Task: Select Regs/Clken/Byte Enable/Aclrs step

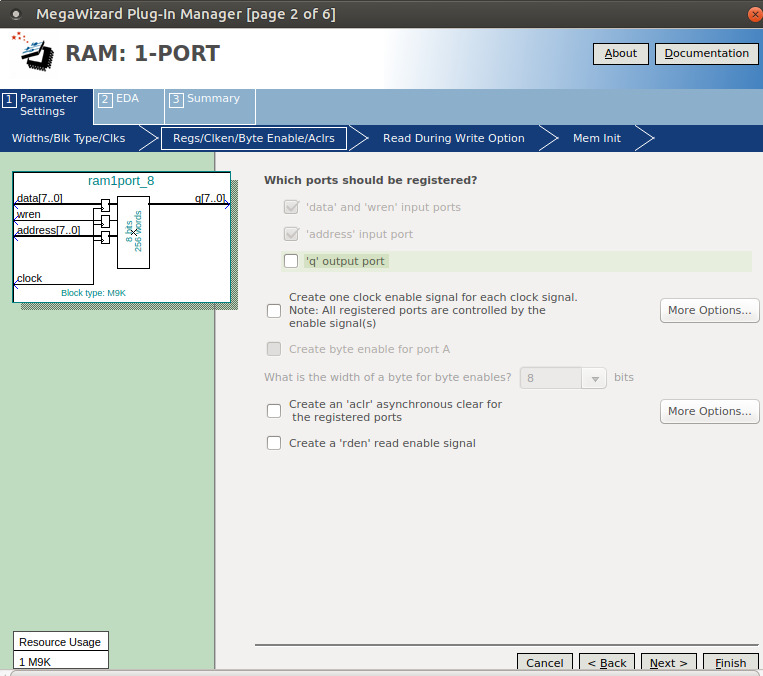Action: coord(254,138)
